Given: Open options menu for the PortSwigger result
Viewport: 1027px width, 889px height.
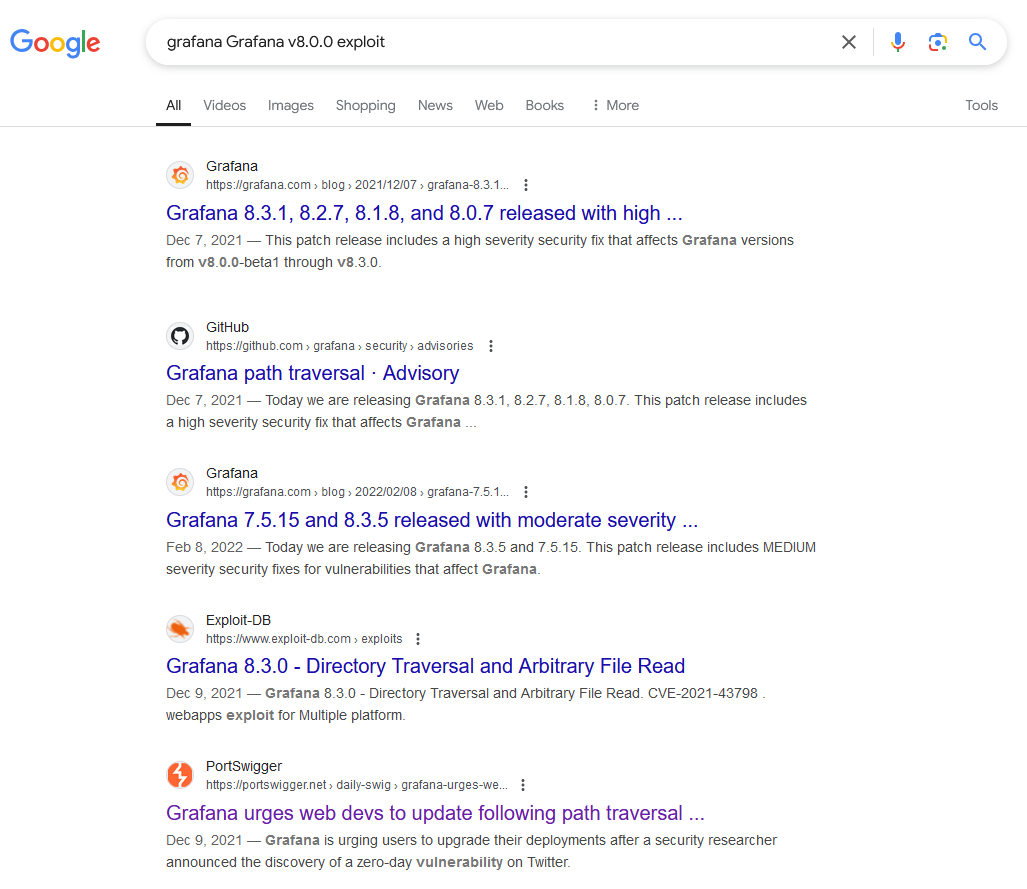Looking at the screenshot, I should (523, 785).
